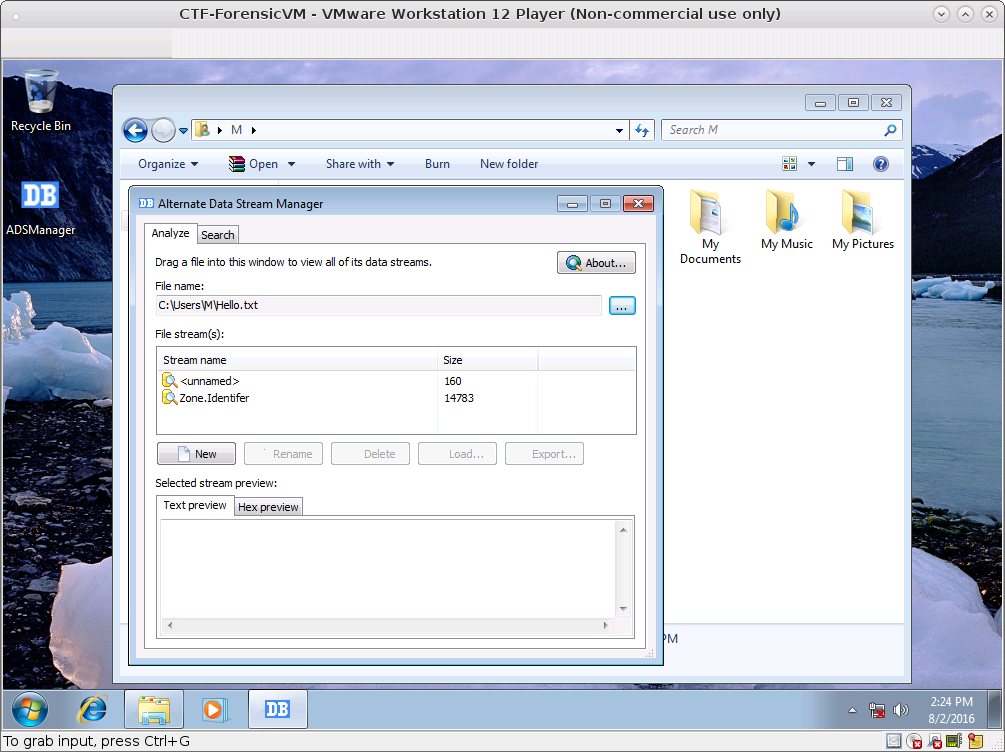Click the Explorer forward arrow button
The height and width of the screenshot is (752, 1005).
click(x=163, y=130)
